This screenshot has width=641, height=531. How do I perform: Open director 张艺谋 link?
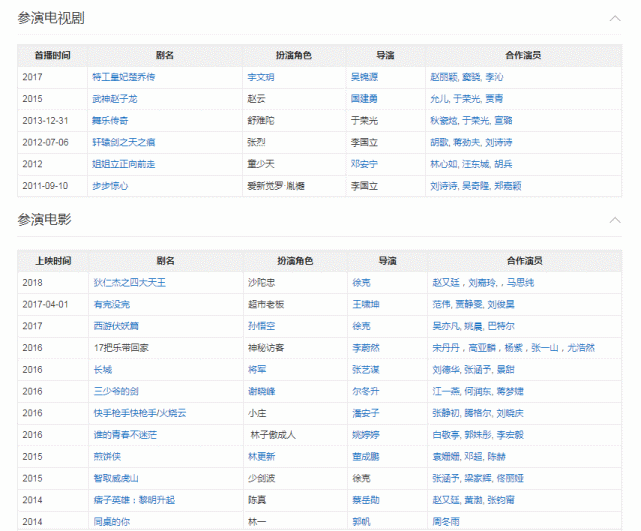coord(366,370)
